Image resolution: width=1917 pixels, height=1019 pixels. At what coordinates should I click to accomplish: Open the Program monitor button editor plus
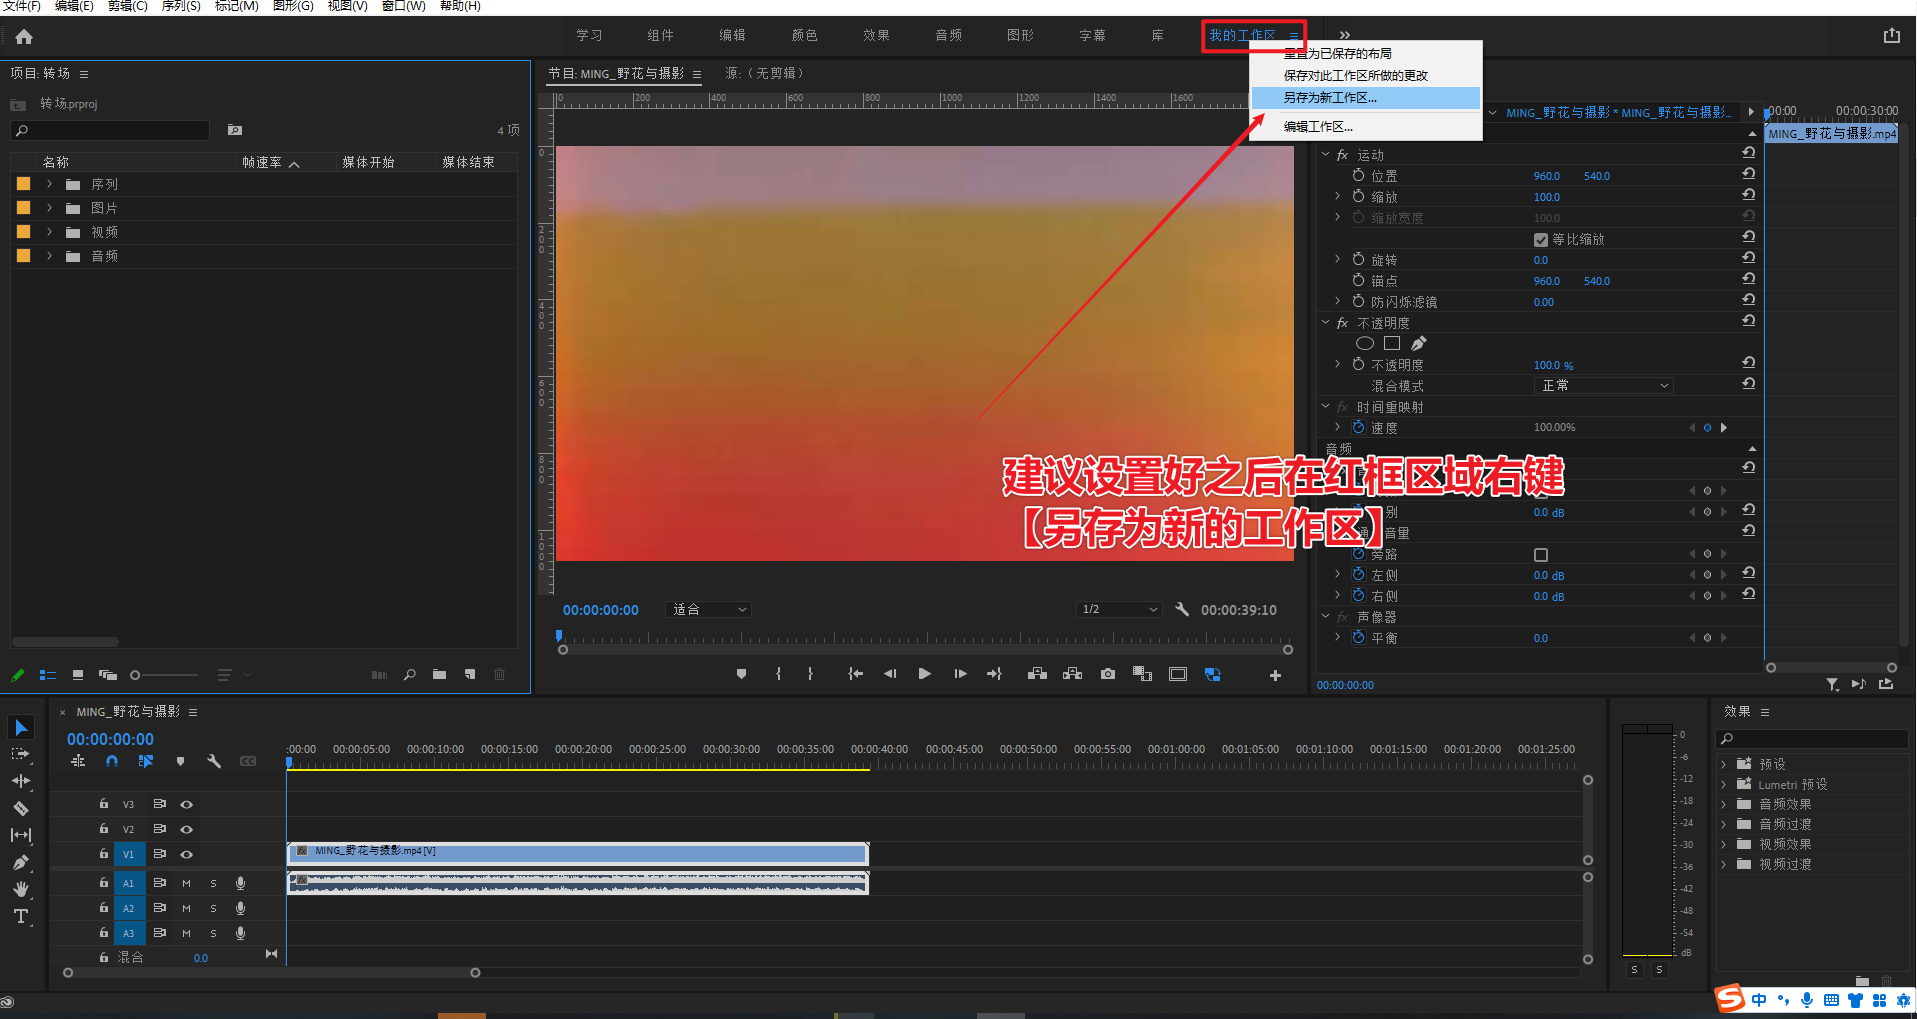[1275, 676]
